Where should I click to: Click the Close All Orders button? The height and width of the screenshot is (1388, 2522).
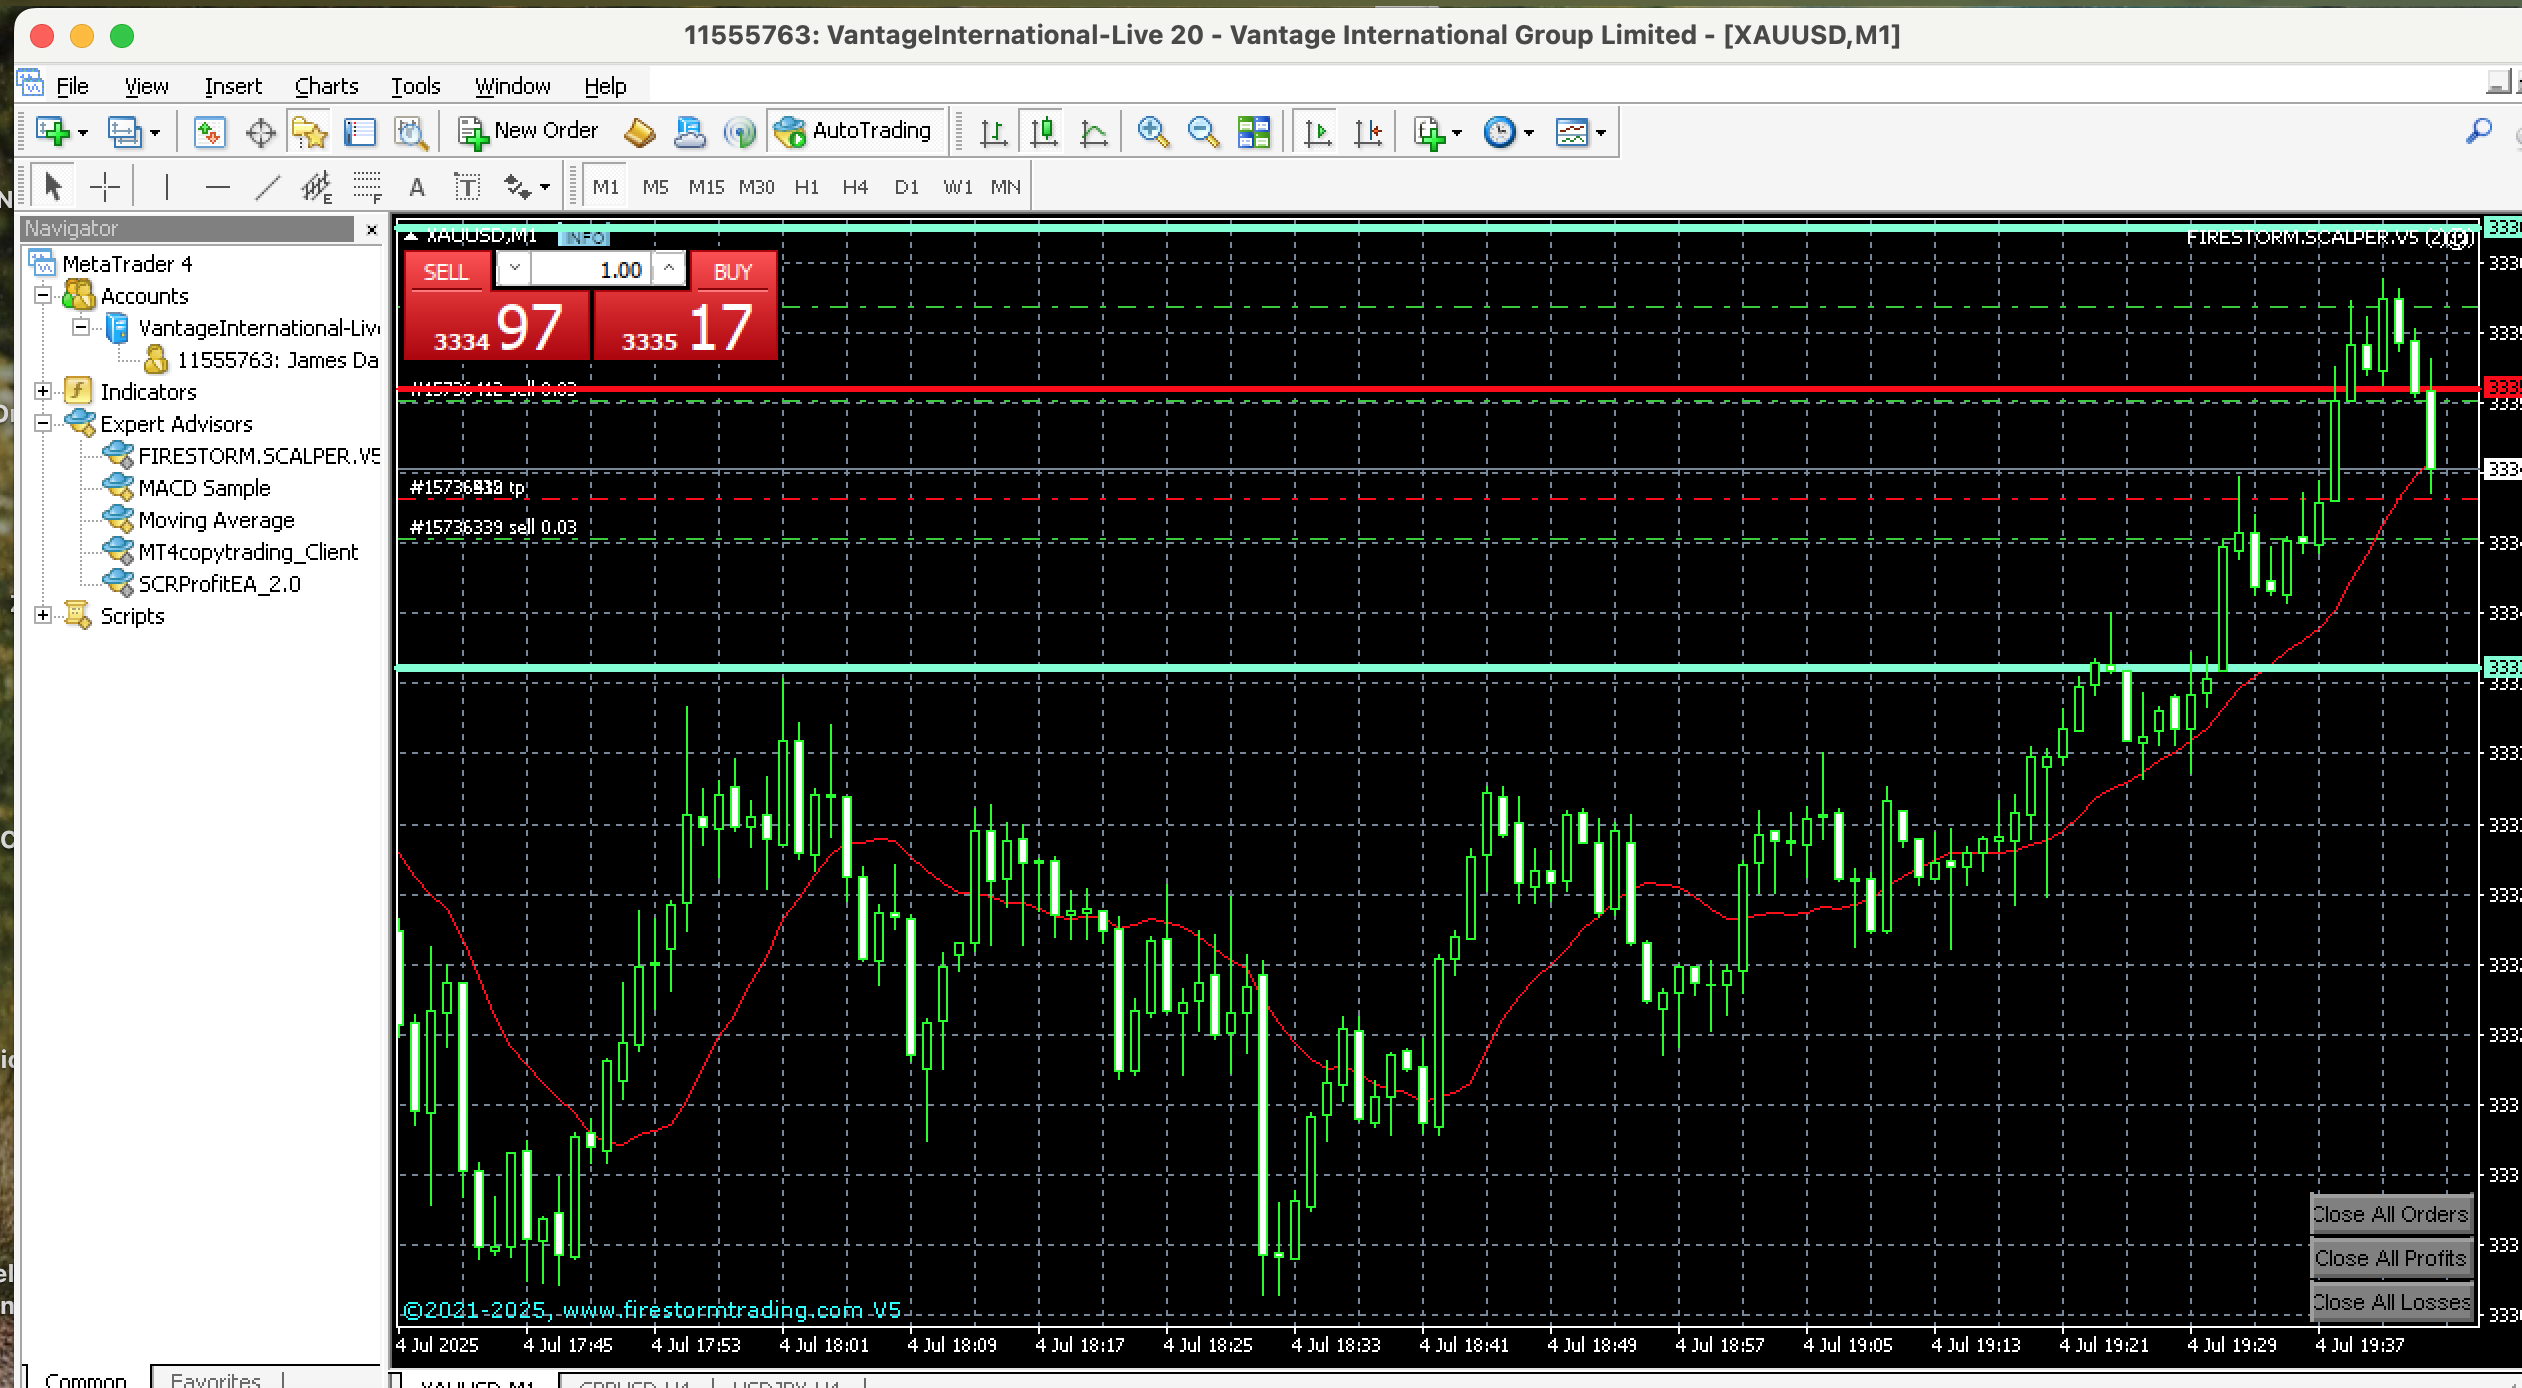coord(2390,1214)
